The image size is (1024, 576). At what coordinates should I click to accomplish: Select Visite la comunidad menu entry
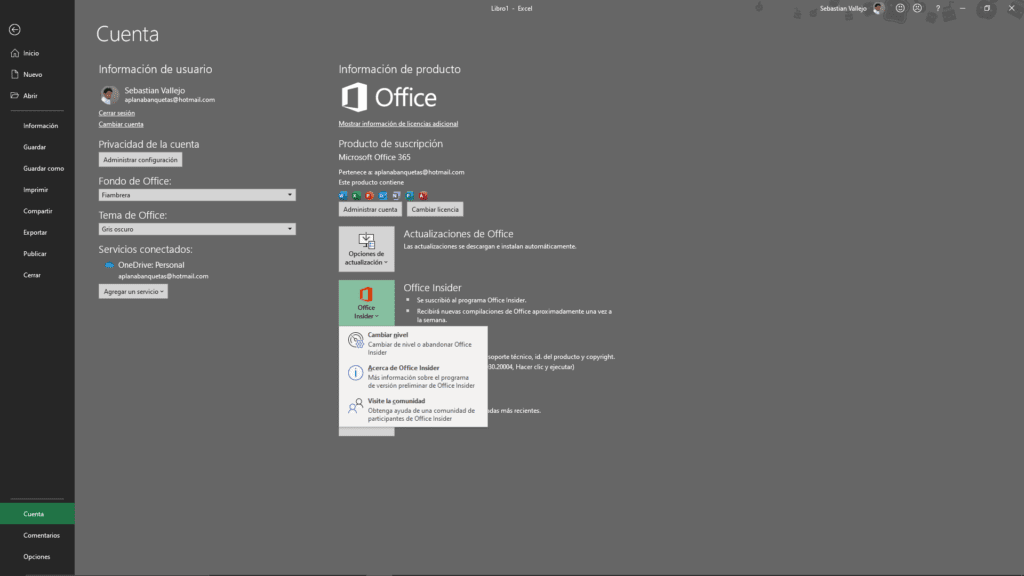413,409
